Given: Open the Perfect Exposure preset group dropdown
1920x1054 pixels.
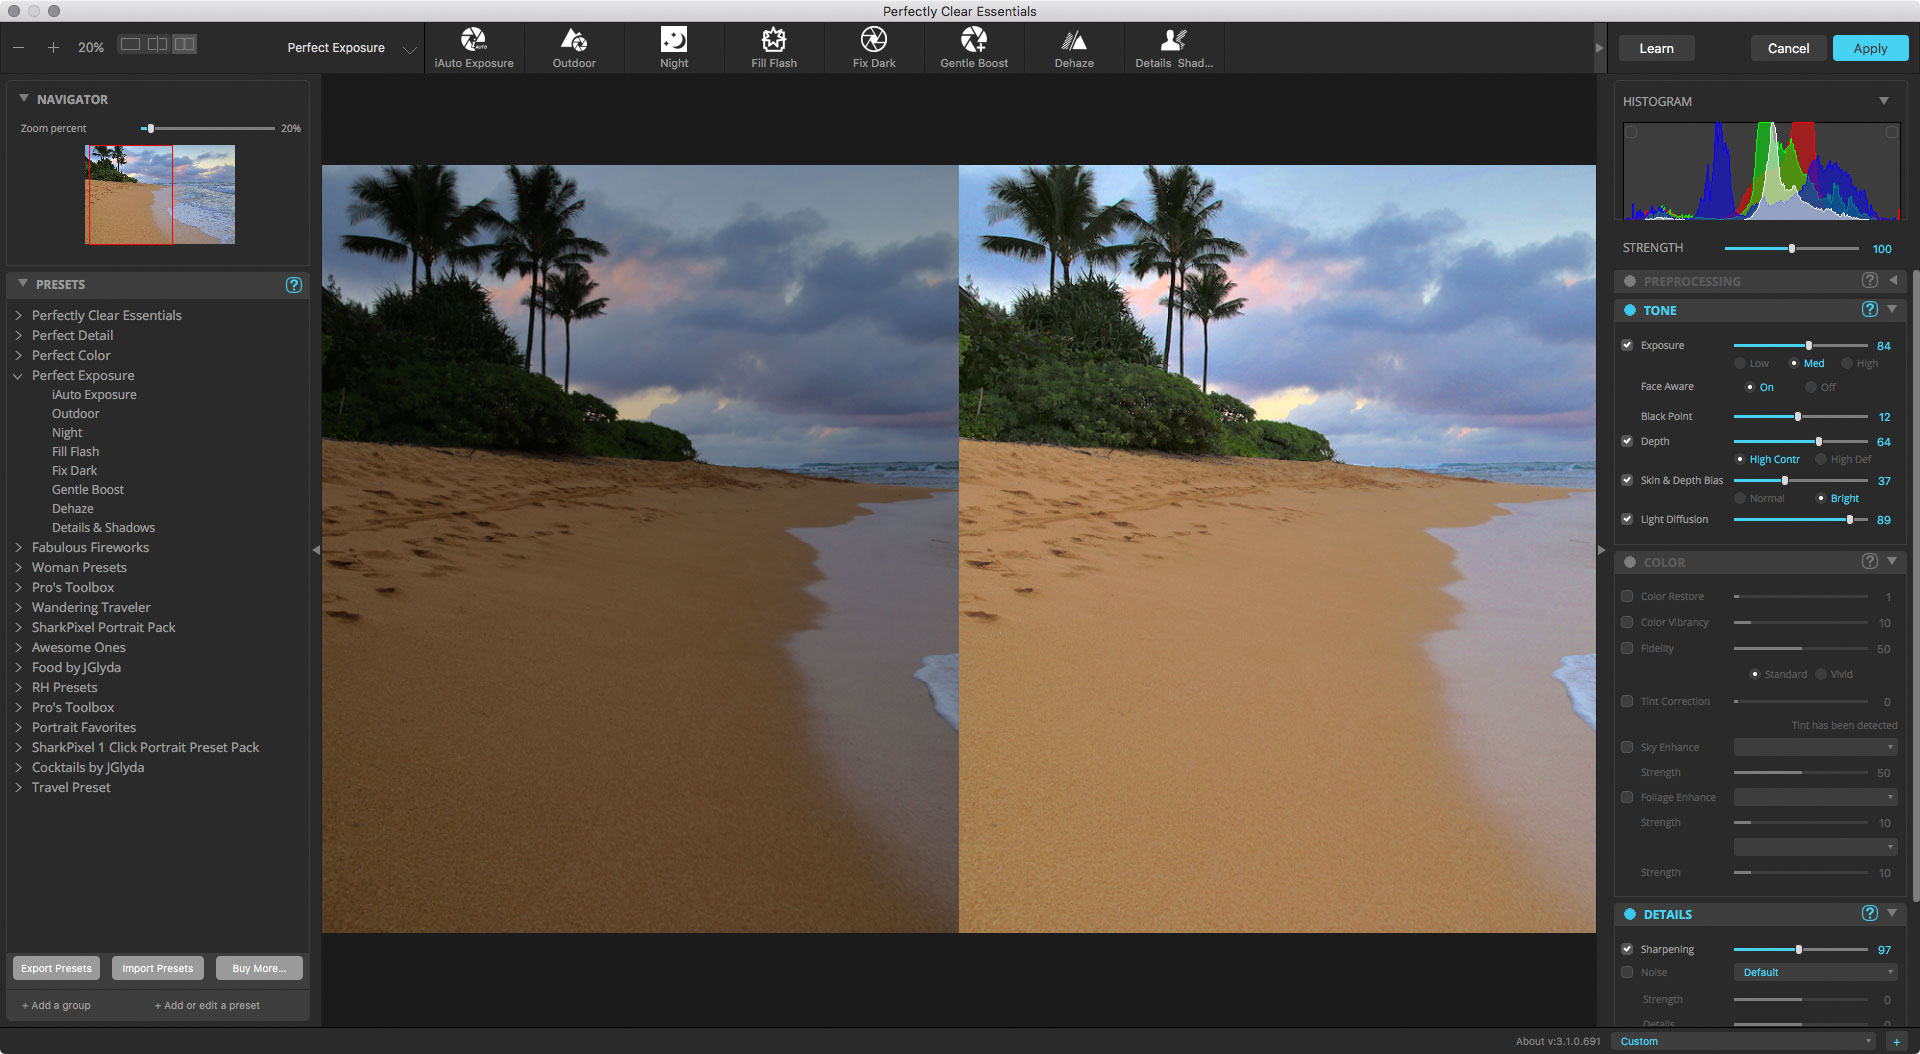Looking at the screenshot, I should coord(409,48).
